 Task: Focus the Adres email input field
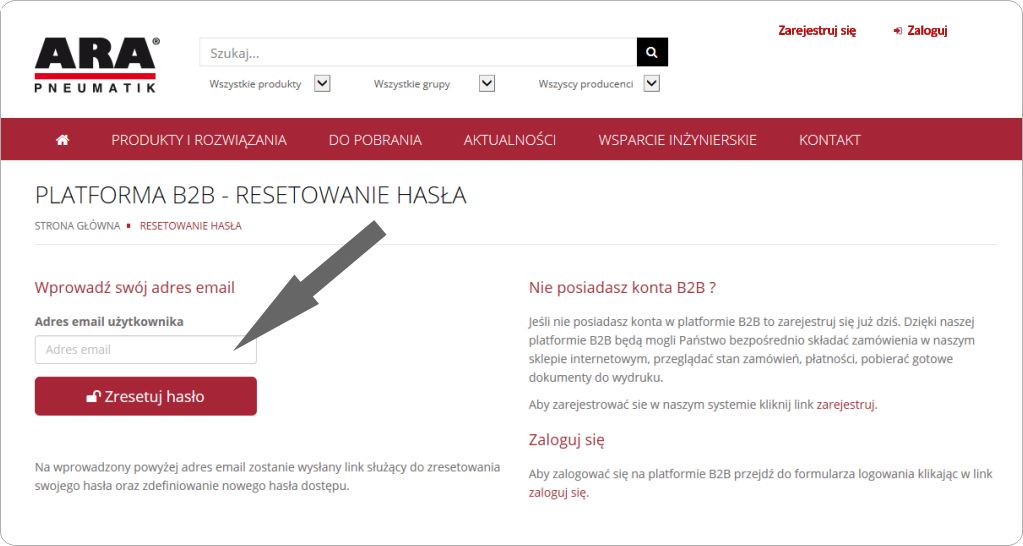(145, 350)
